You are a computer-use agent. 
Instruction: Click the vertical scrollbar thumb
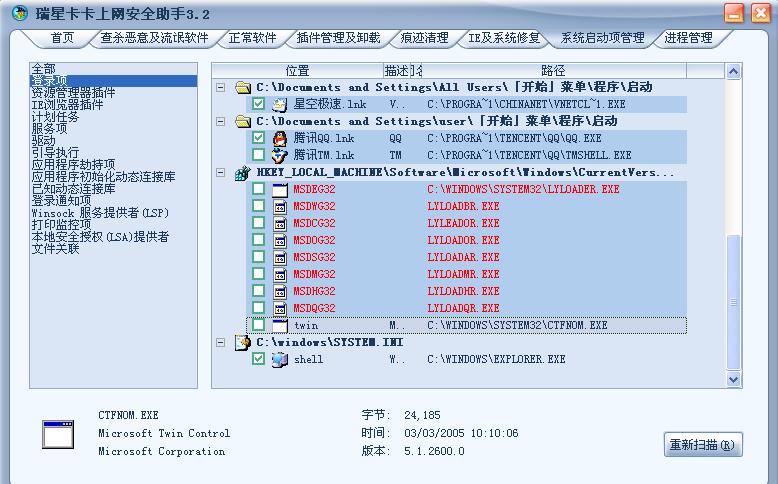coord(733,301)
